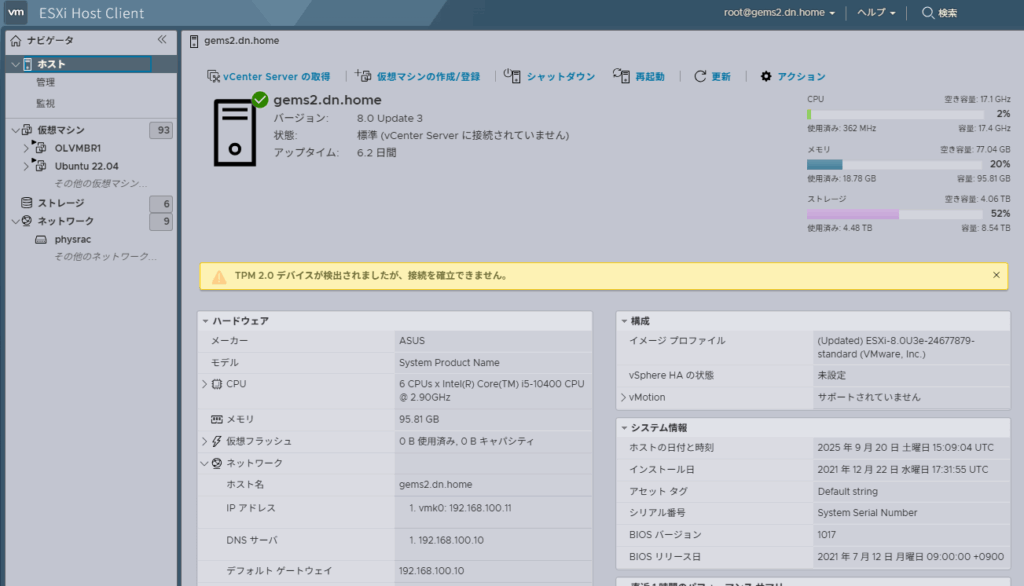Click the Actions gear icon
The height and width of the screenshot is (586, 1024).
pyautogui.click(x=766, y=76)
